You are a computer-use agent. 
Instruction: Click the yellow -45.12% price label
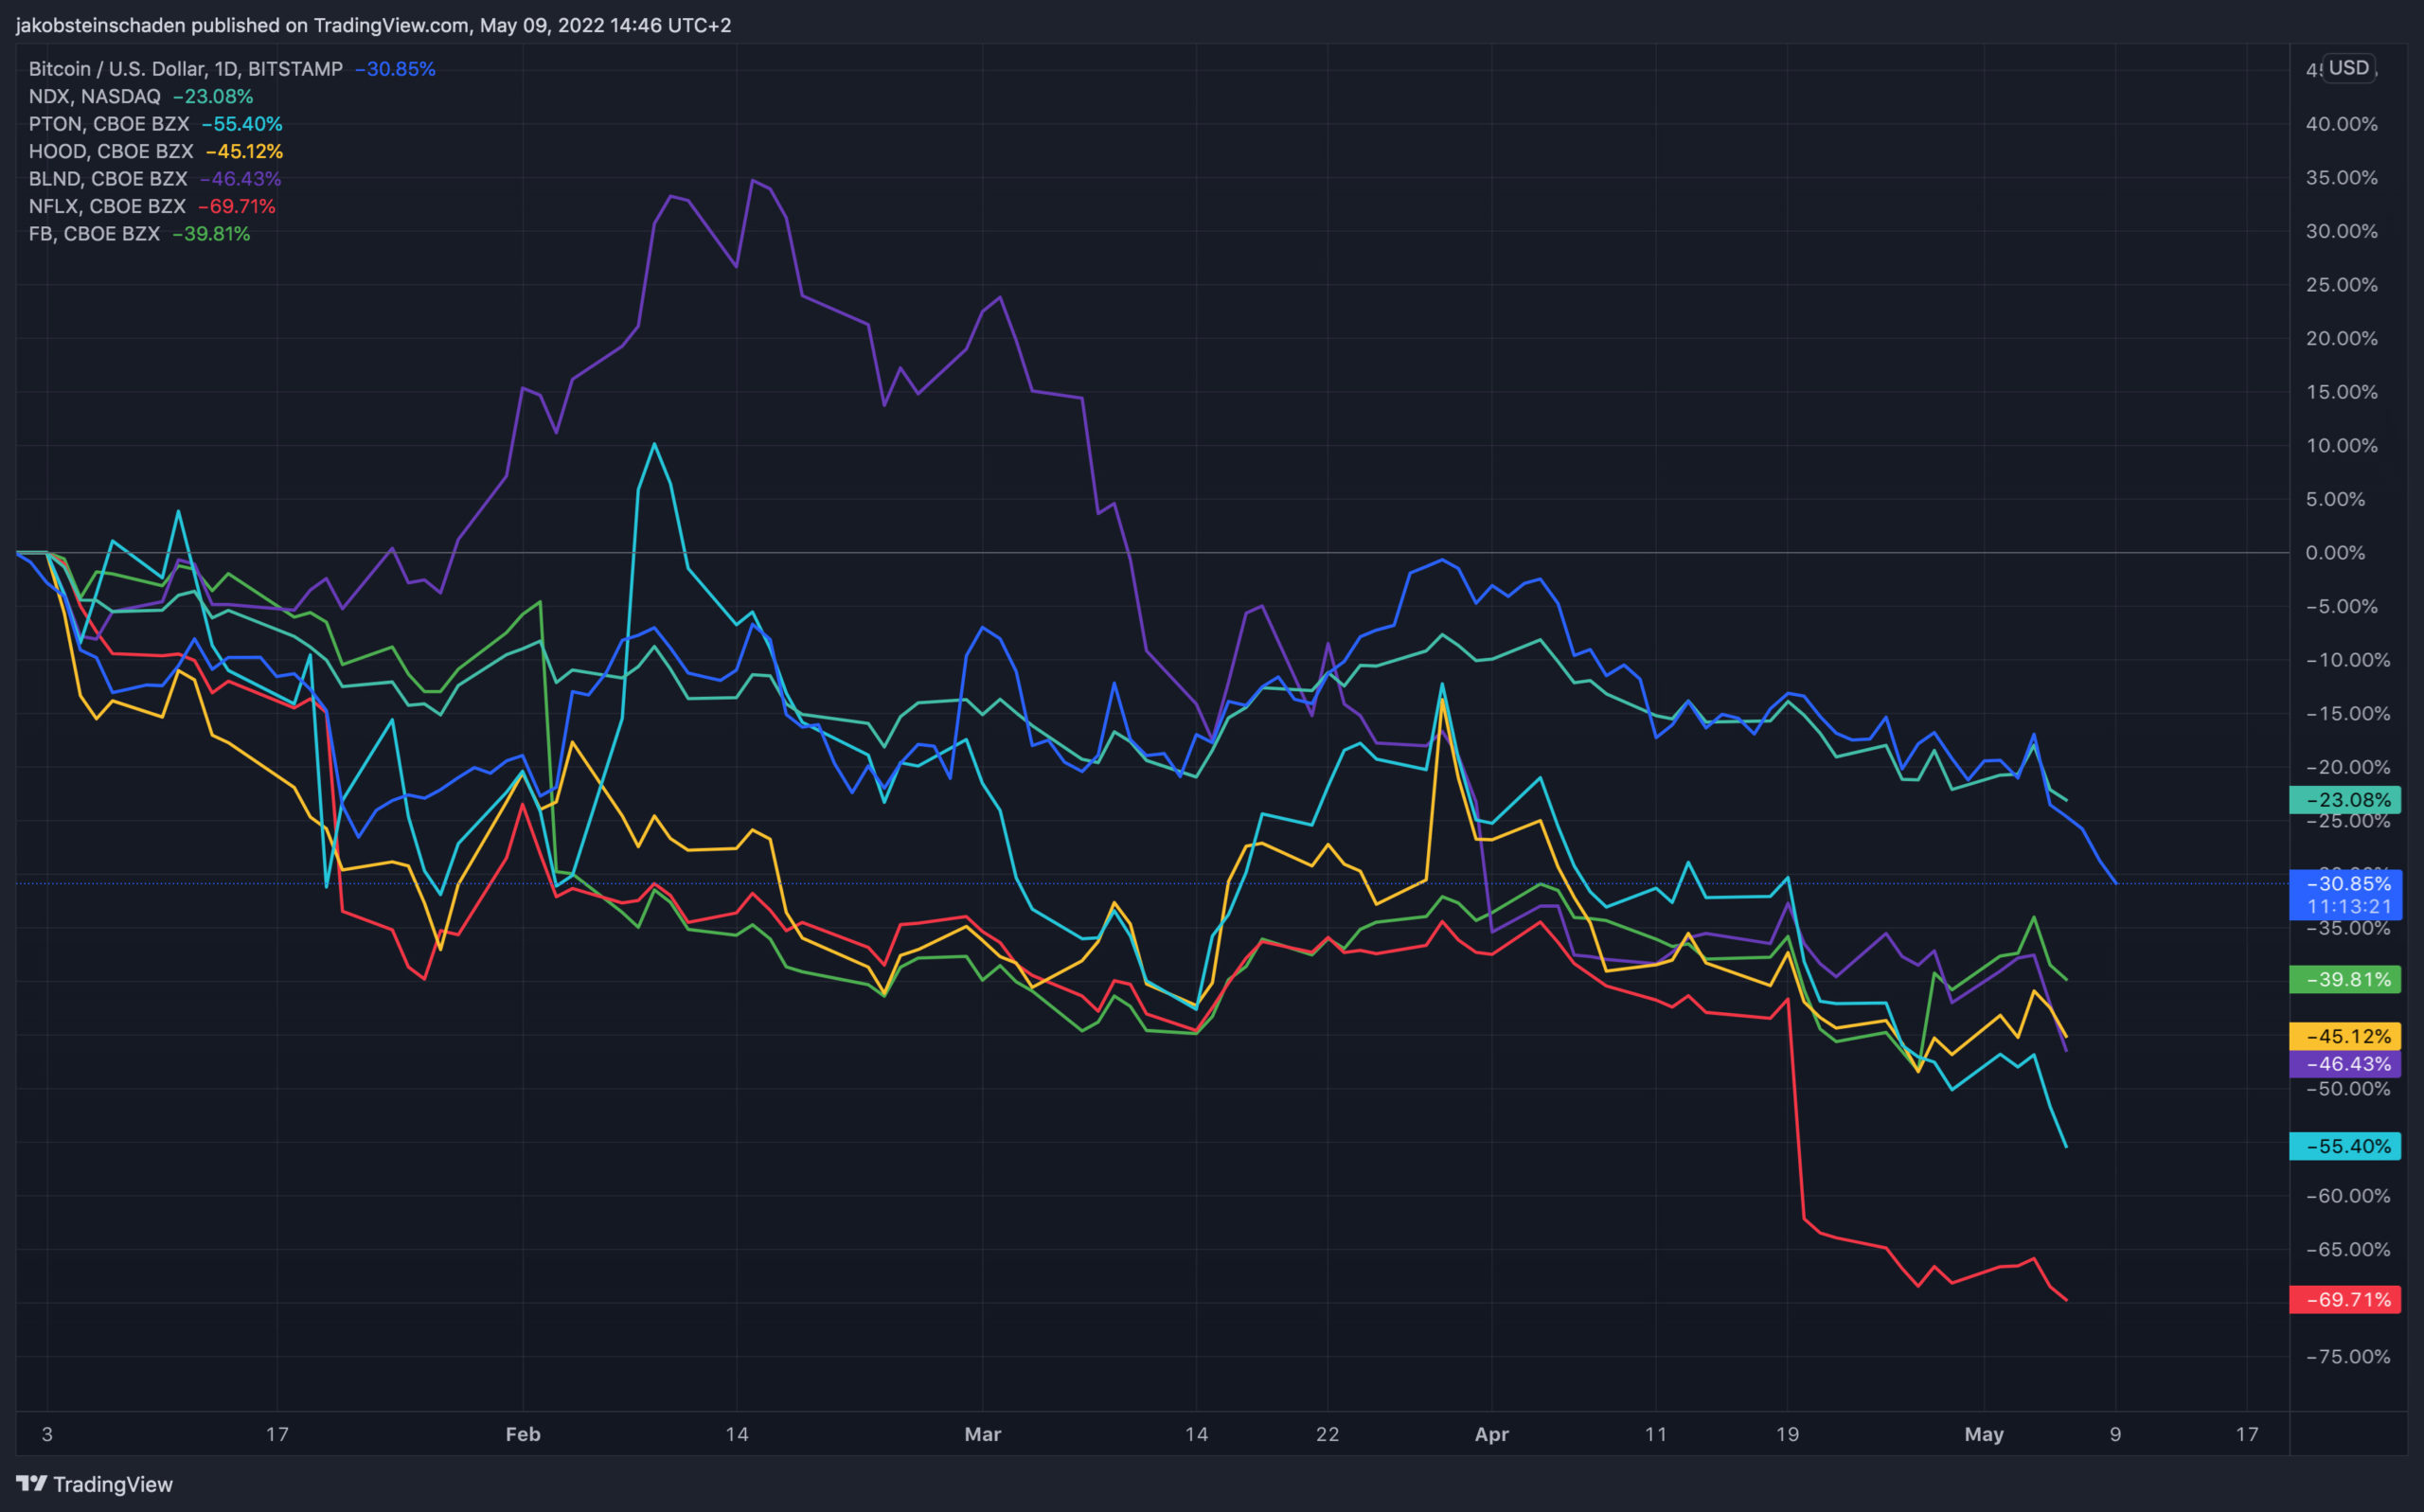tap(2345, 1036)
